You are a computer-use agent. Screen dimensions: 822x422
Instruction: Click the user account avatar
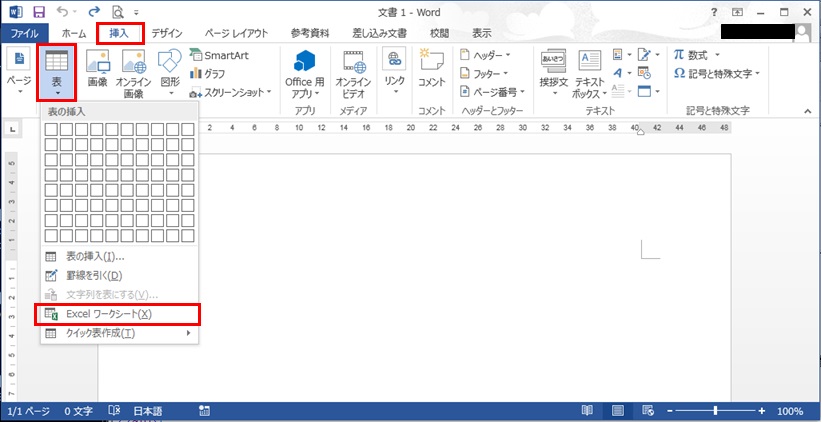[803, 33]
